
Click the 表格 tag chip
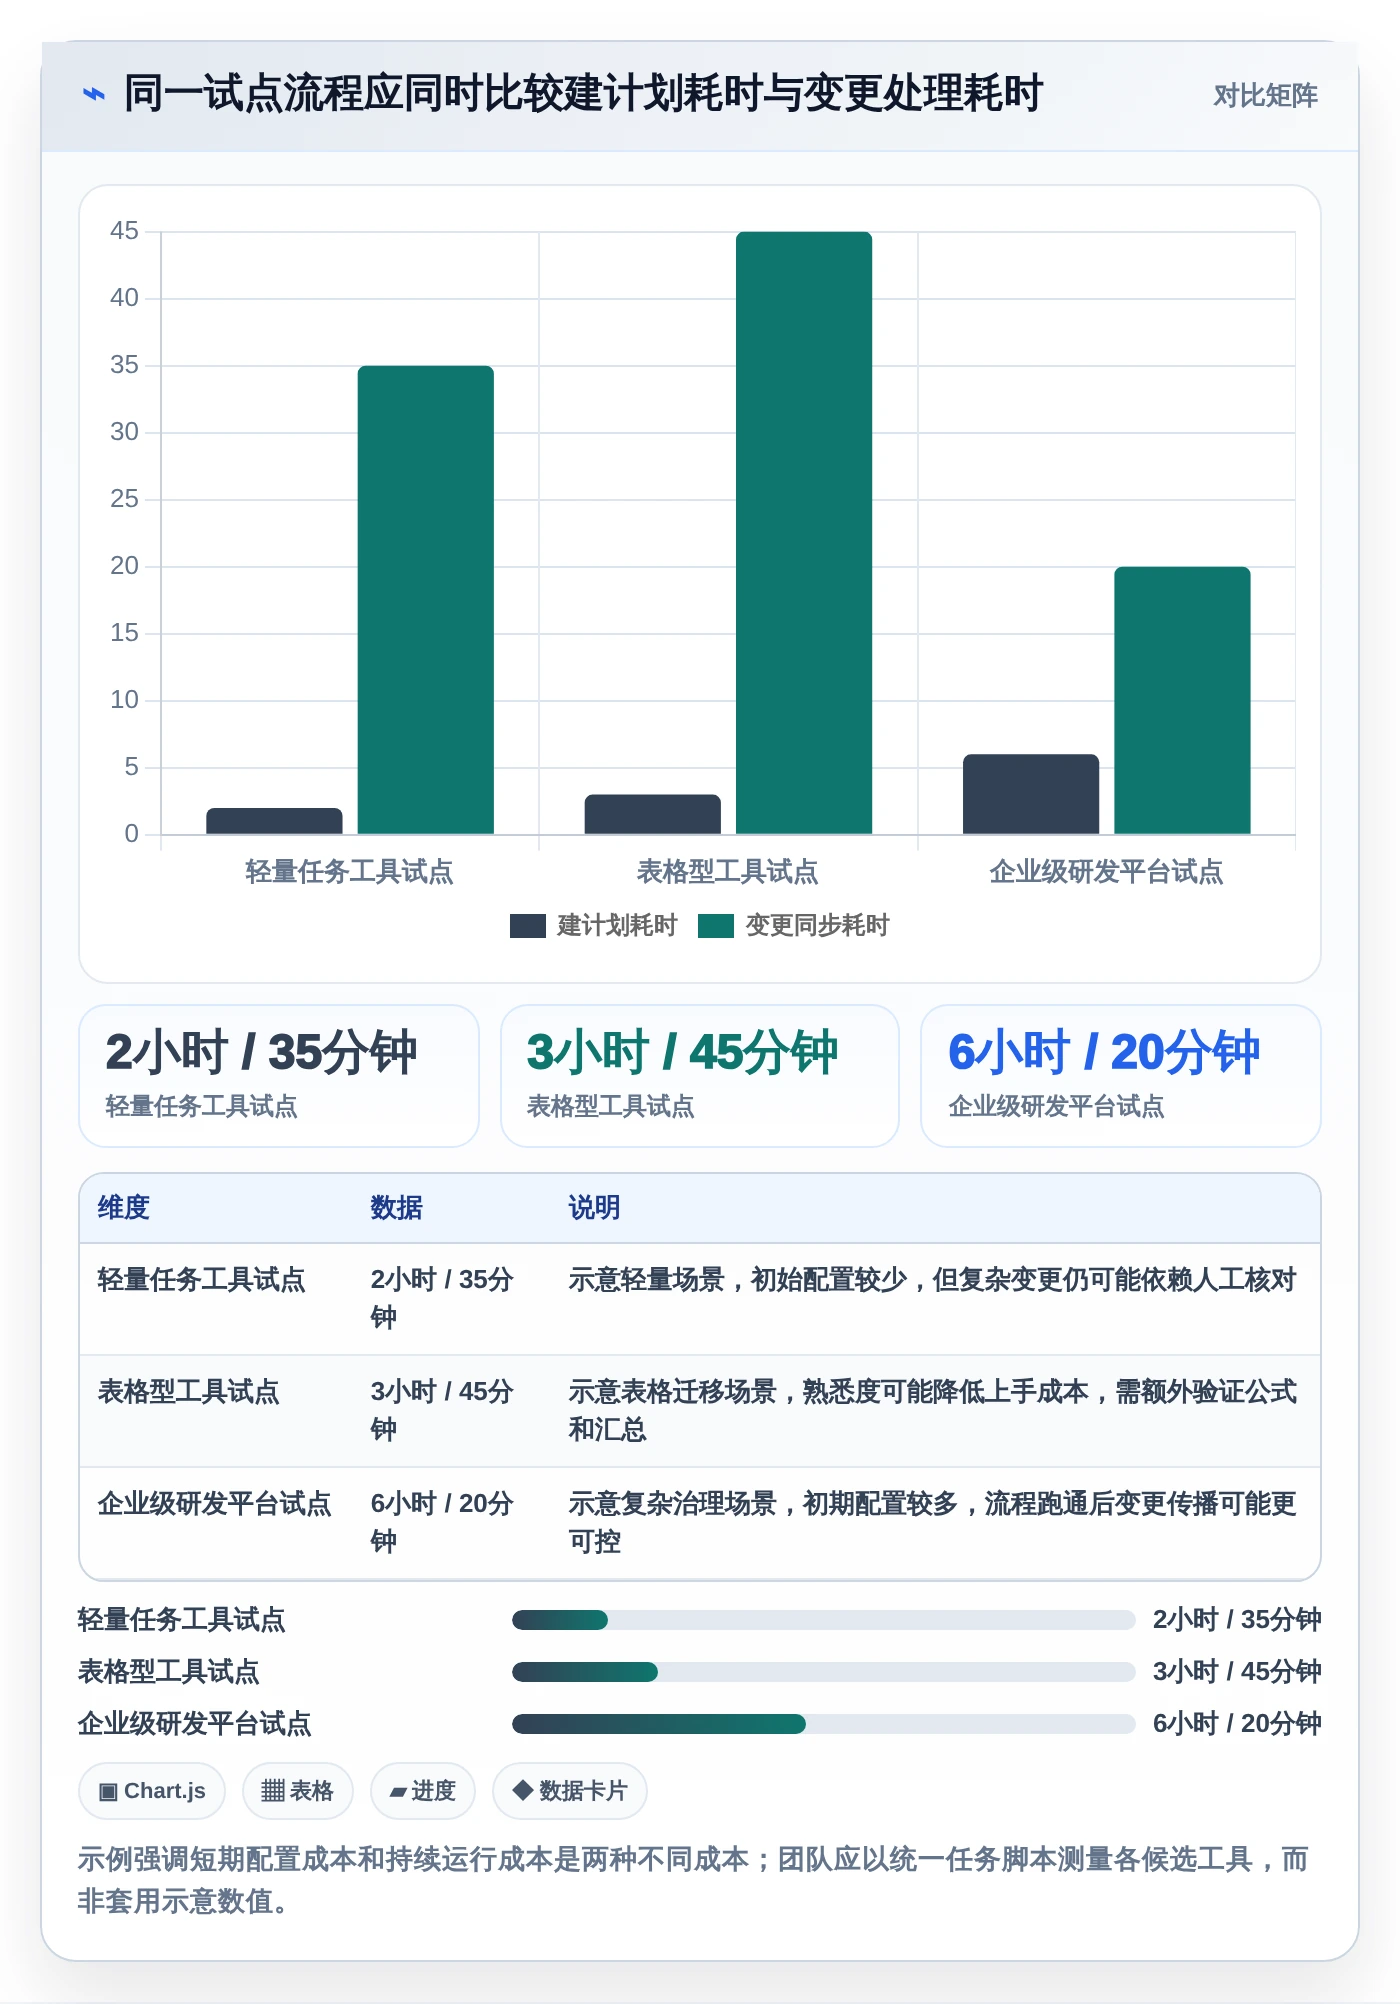pos(298,1791)
